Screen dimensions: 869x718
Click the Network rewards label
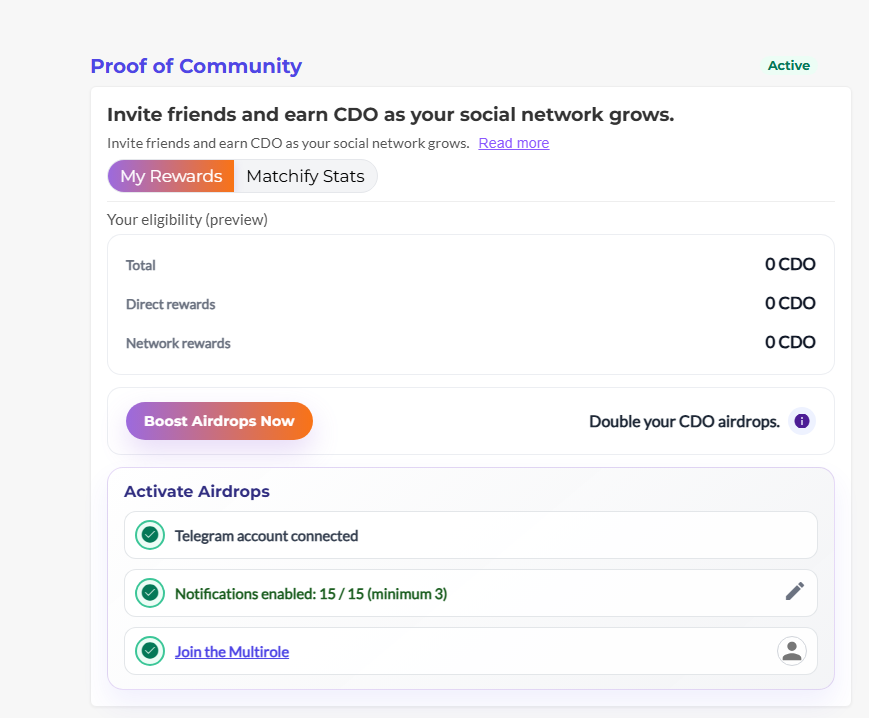178,343
